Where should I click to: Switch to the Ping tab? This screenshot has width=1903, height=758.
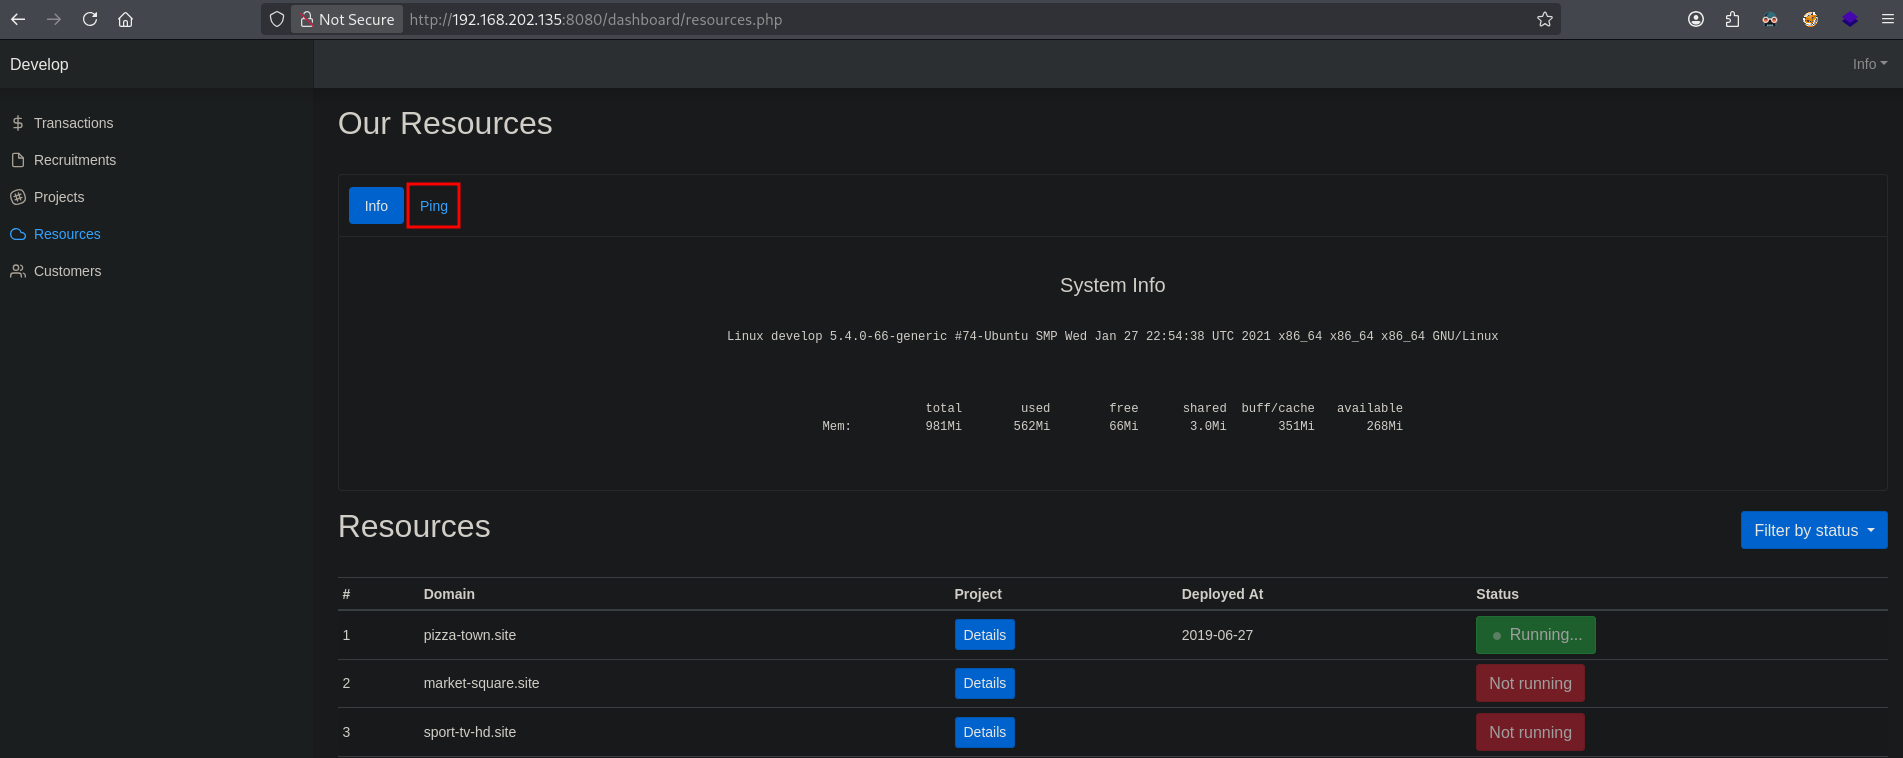[x=433, y=206]
